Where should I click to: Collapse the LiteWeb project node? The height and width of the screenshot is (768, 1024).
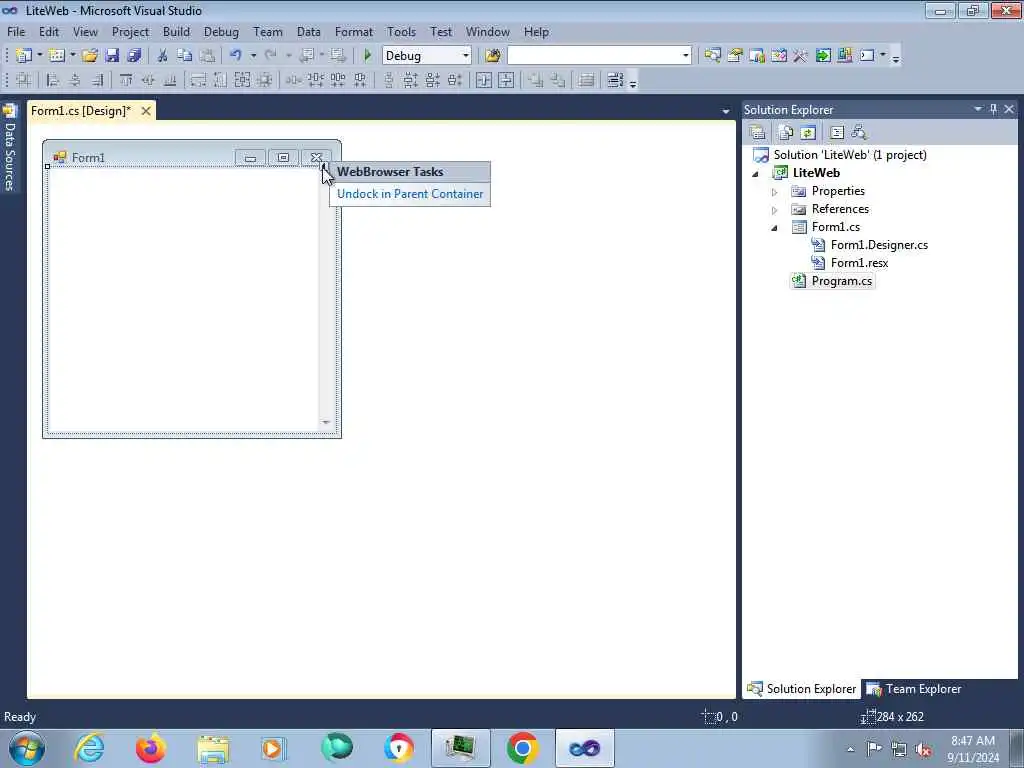[x=756, y=174]
